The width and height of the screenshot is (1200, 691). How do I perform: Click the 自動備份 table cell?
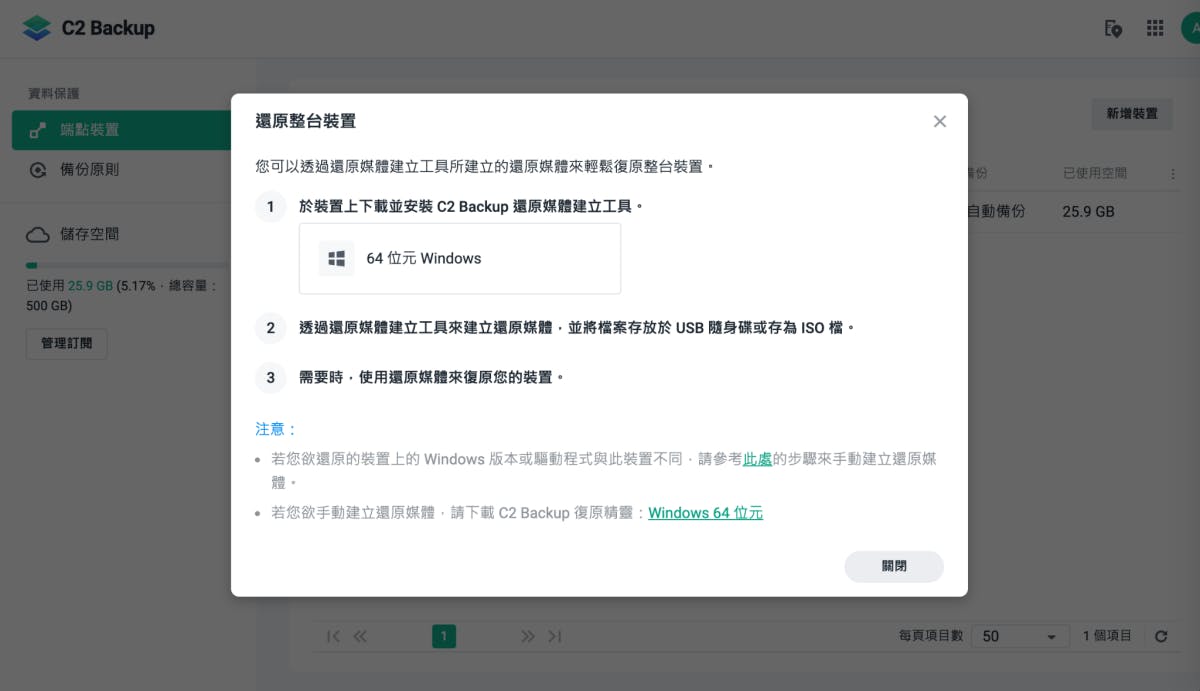click(x=996, y=212)
